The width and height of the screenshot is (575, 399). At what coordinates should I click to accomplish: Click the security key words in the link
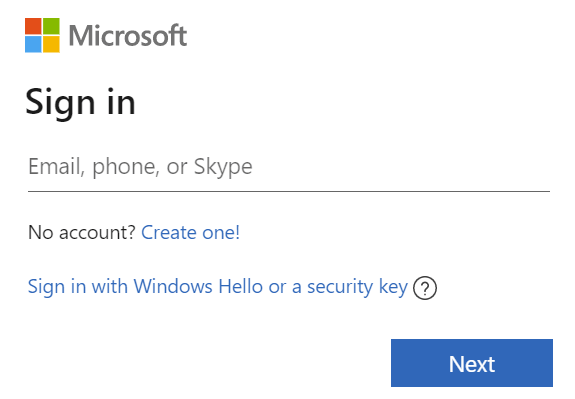[x=358, y=288]
